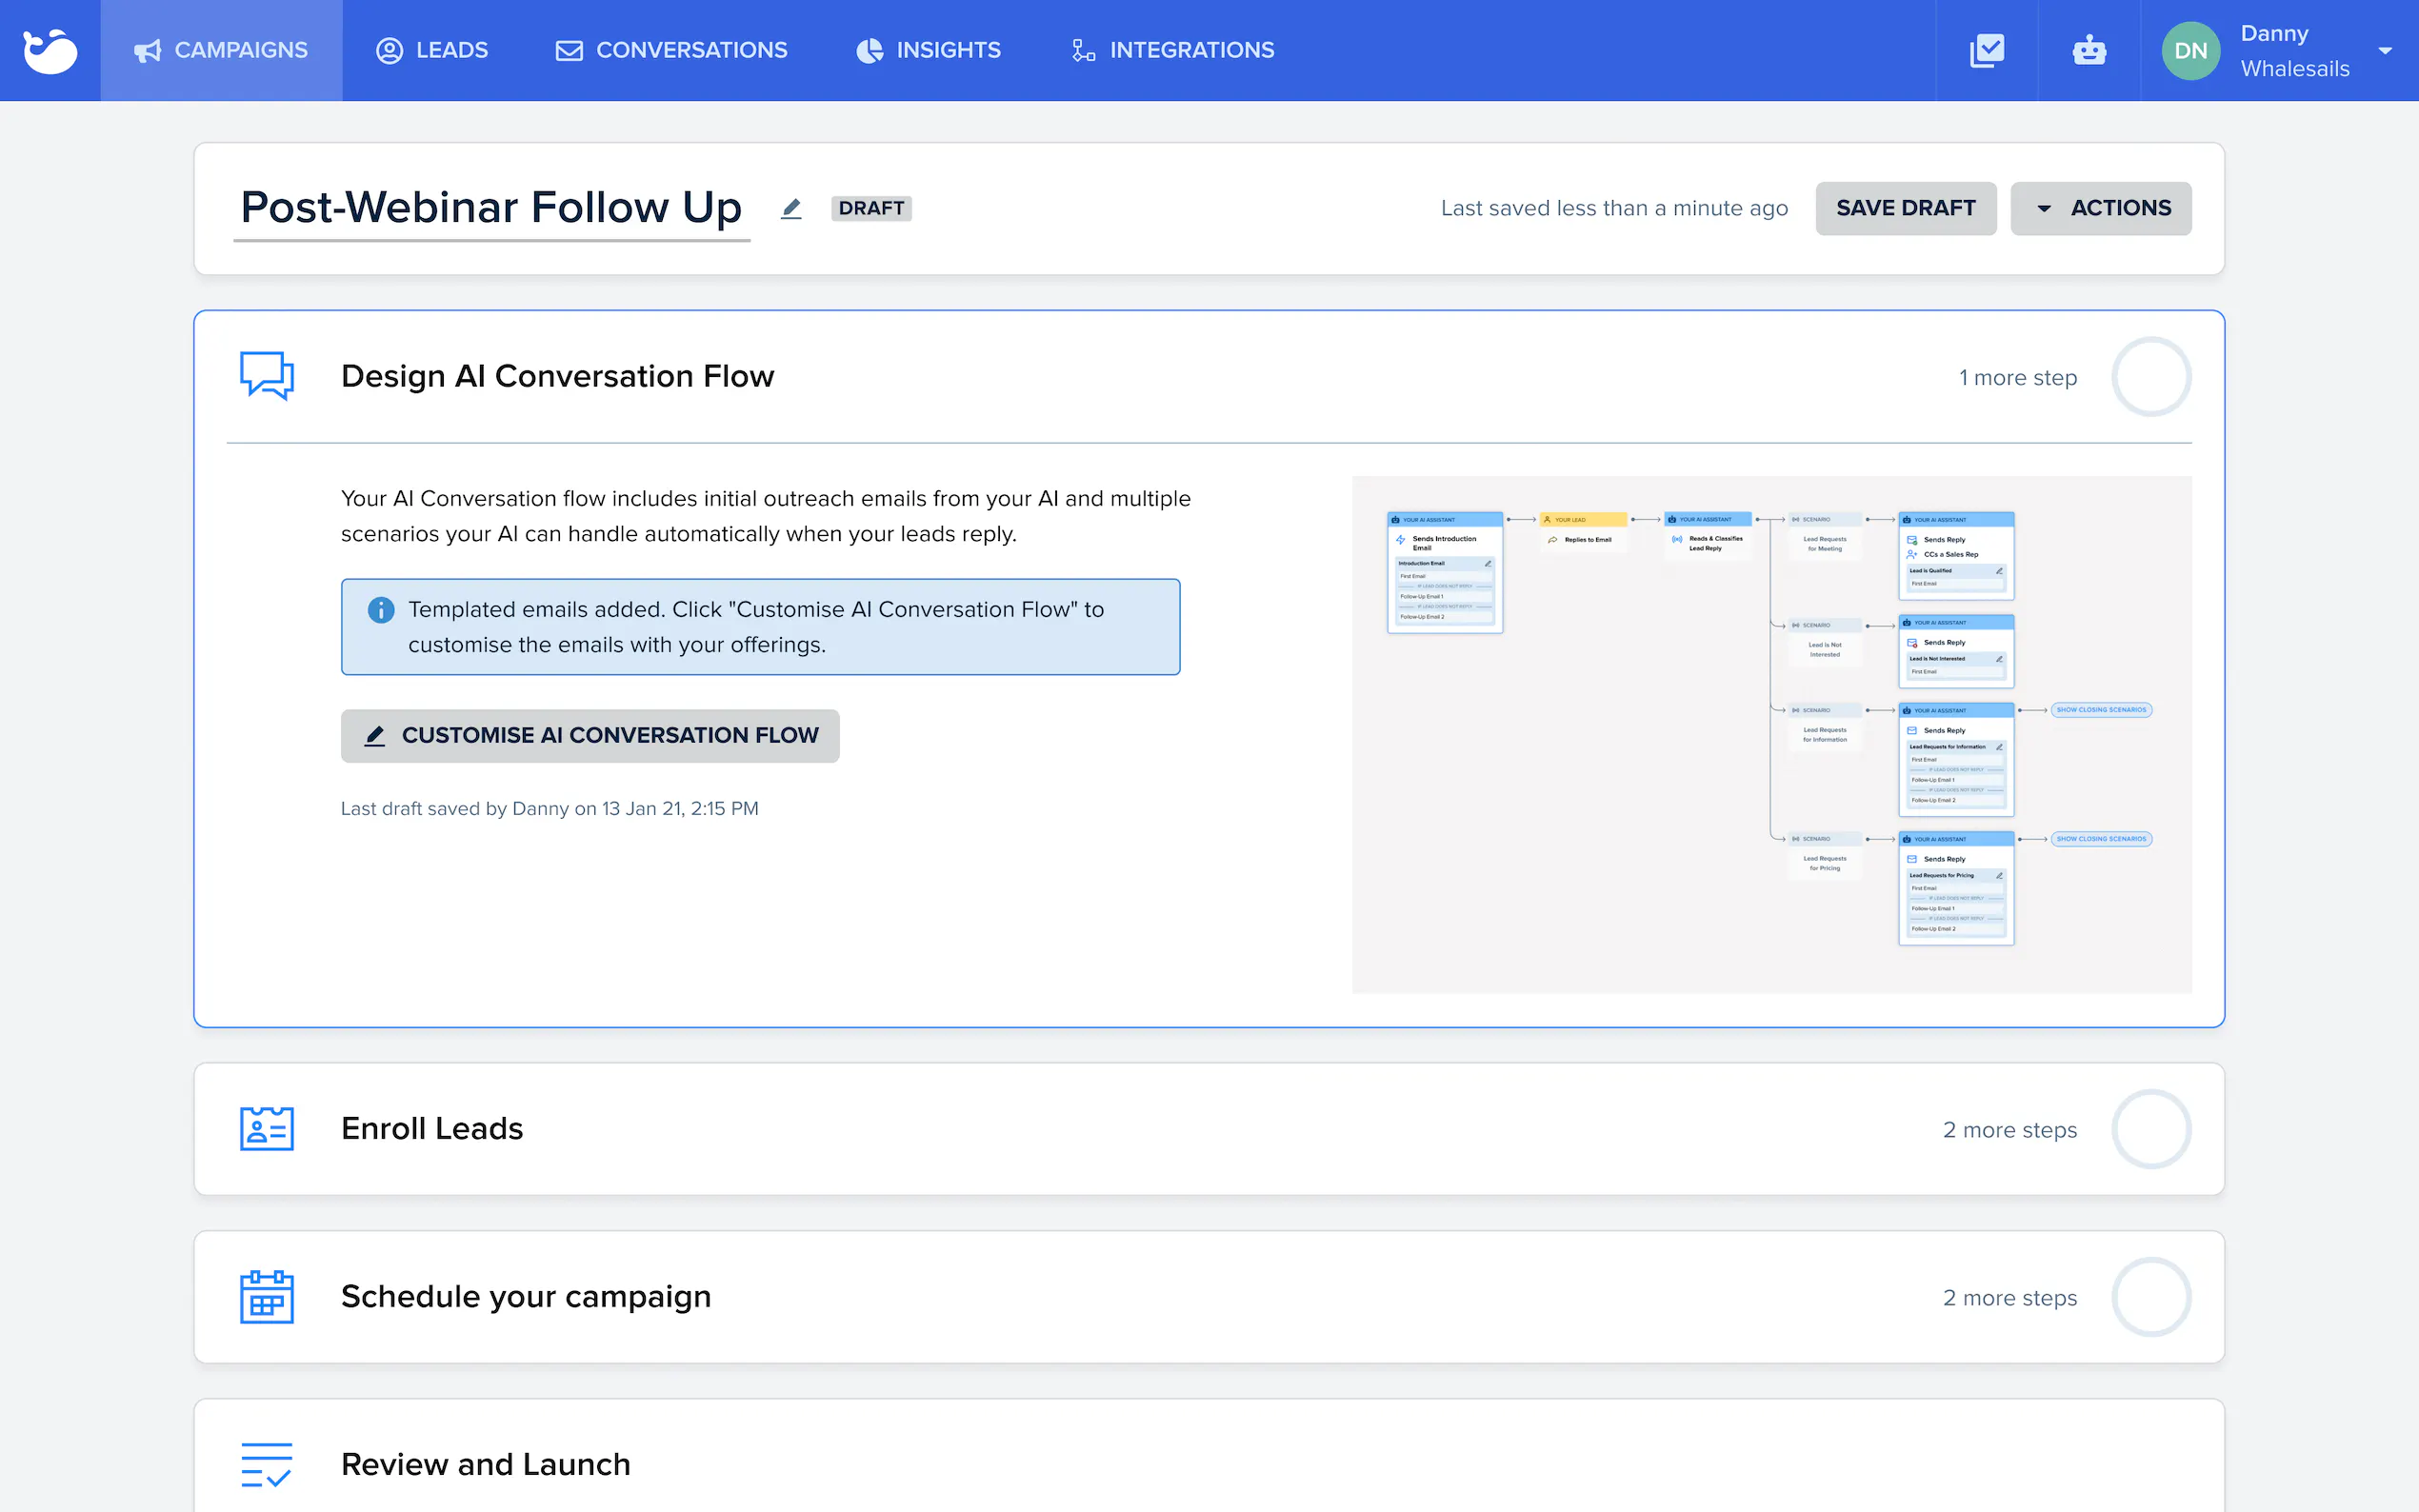2419x1512 pixels.
Task: Open the conversation flow diagram thumbnail
Action: tap(1771, 734)
